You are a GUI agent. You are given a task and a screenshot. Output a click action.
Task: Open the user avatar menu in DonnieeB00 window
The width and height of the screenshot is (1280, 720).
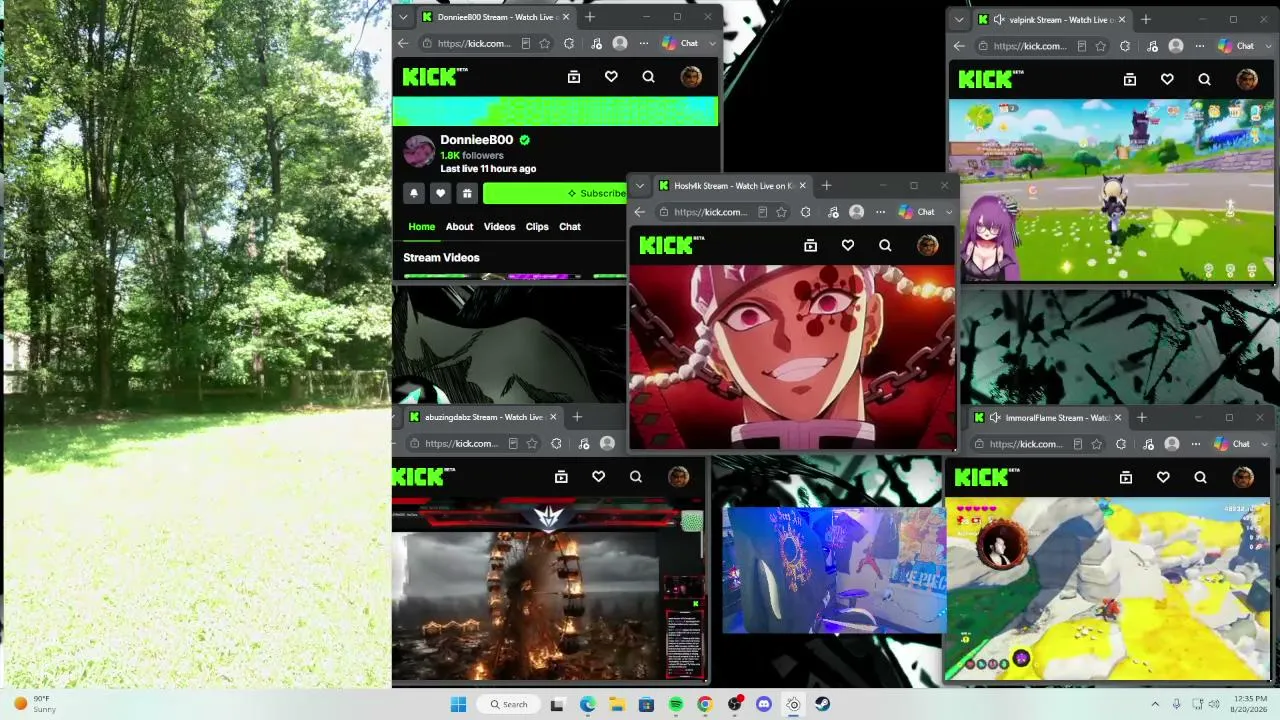[691, 77]
